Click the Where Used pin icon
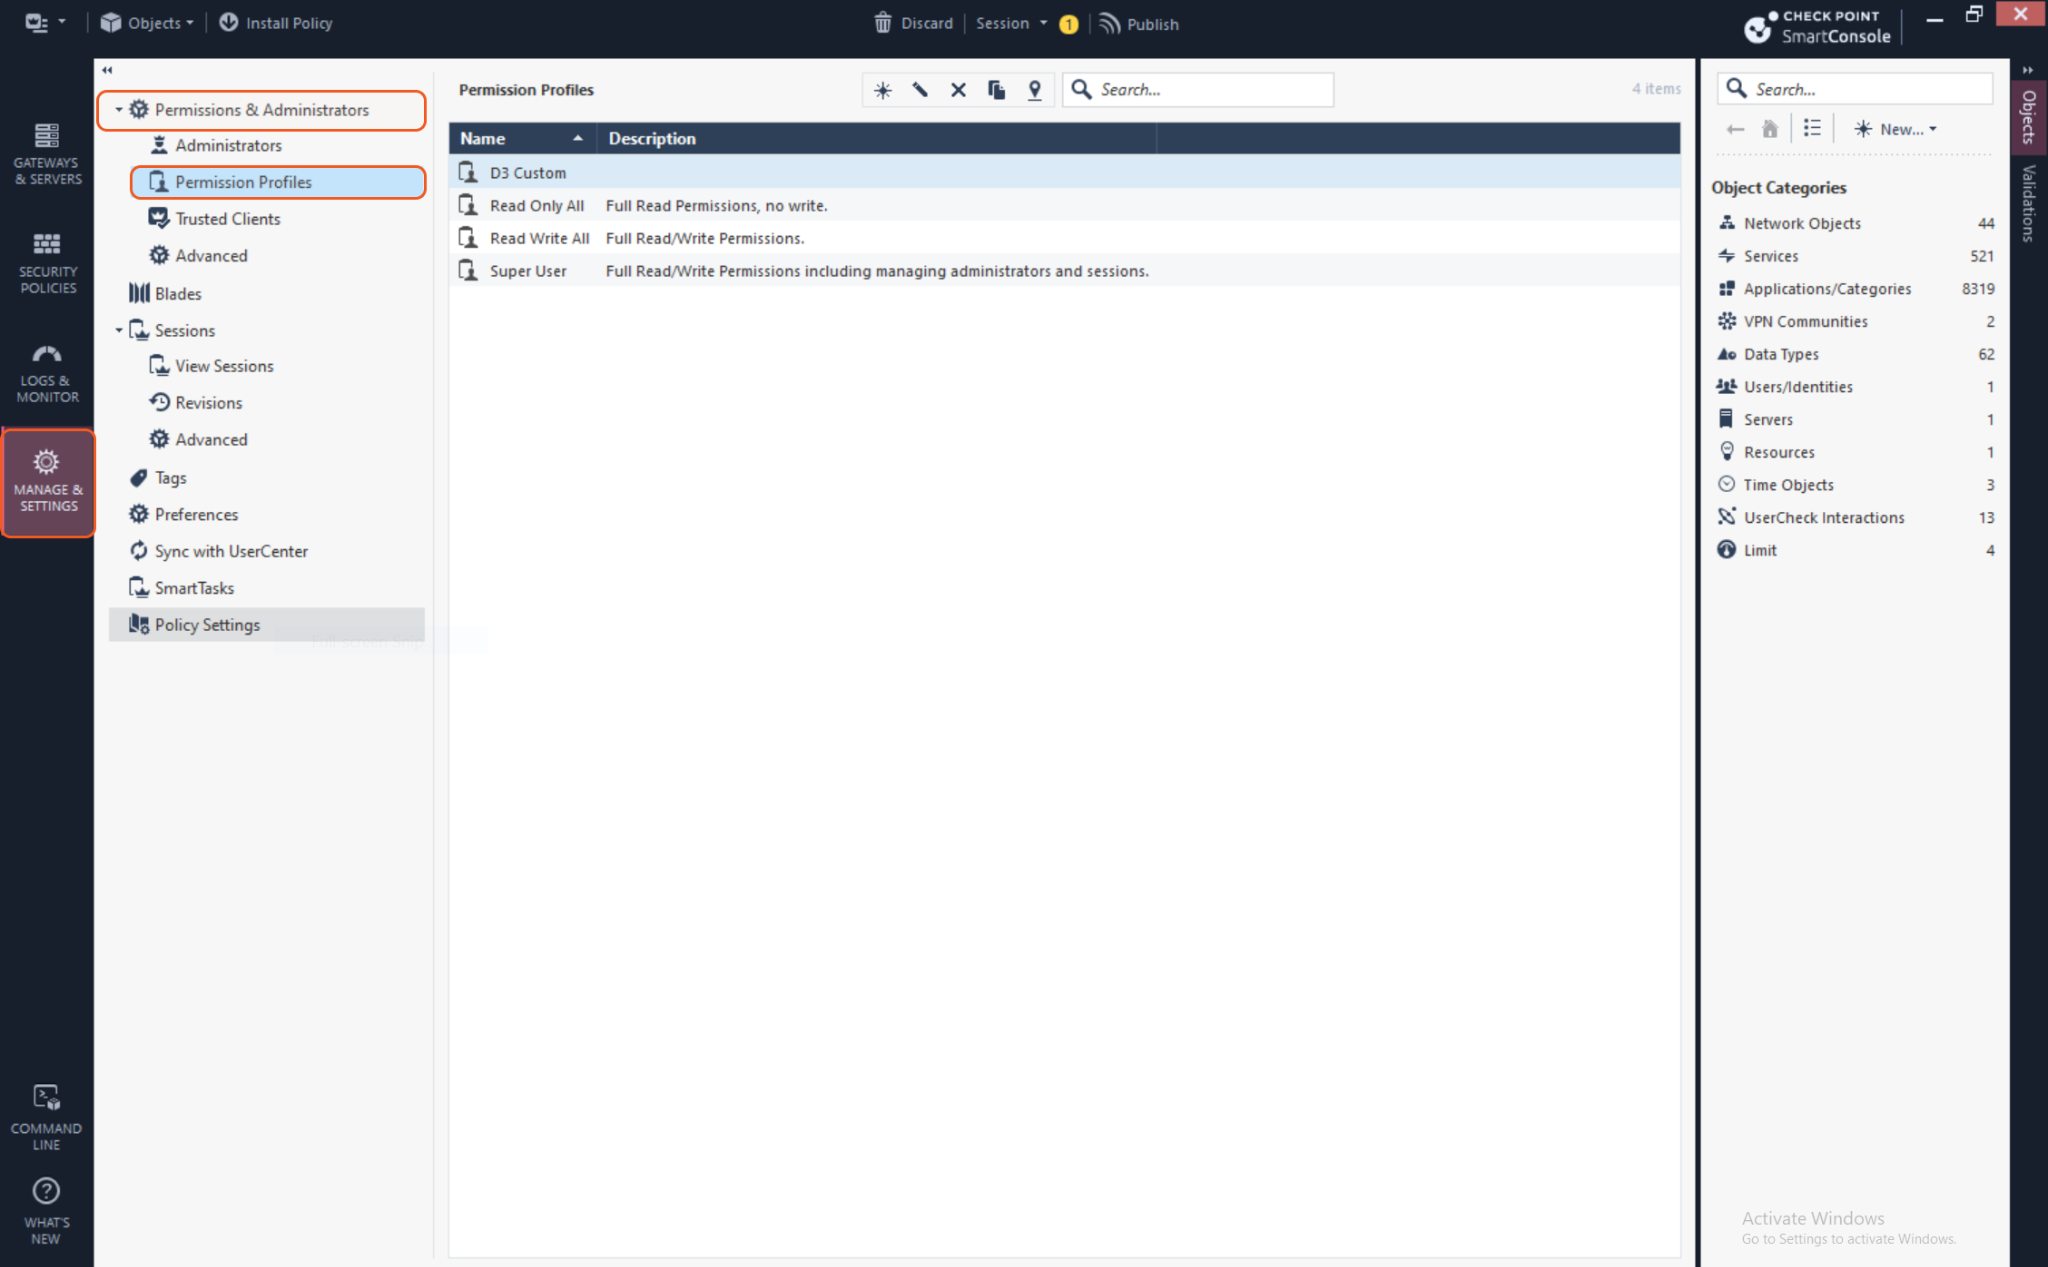The image size is (2048, 1267). click(x=1034, y=90)
